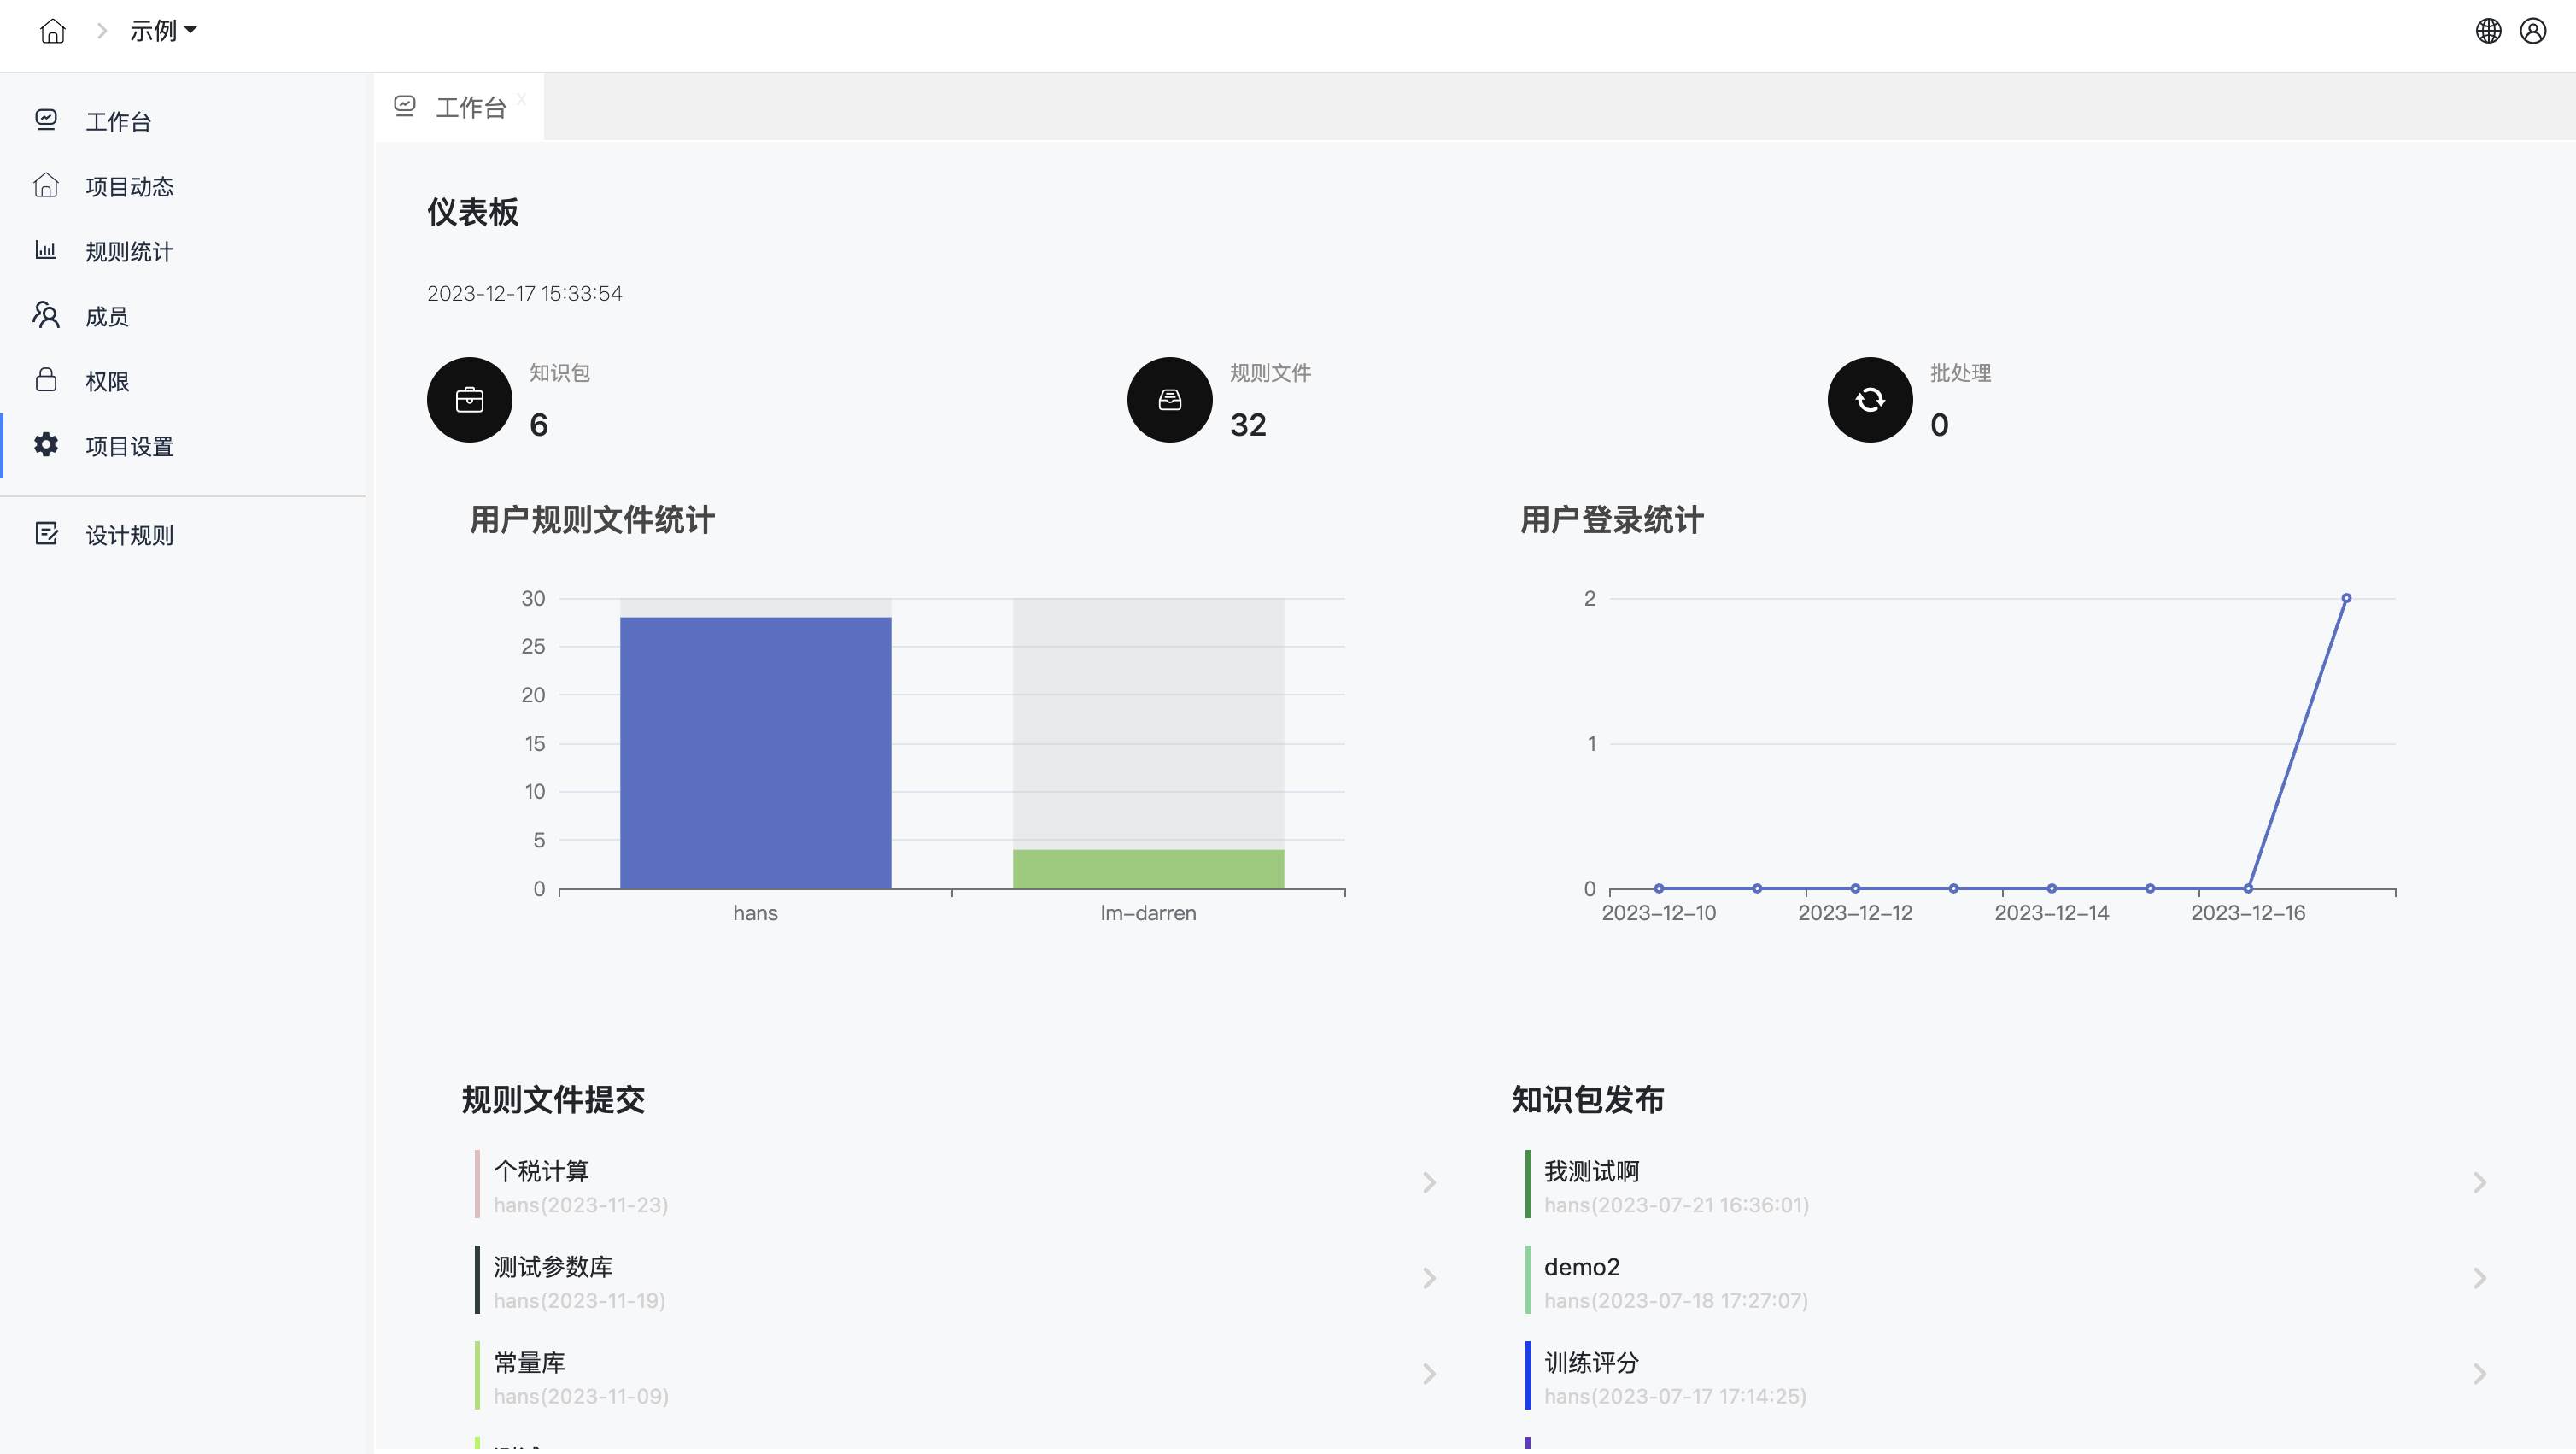The width and height of the screenshot is (2576, 1454).
Task: Close the 工作台 tab
Action: click(x=522, y=98)
